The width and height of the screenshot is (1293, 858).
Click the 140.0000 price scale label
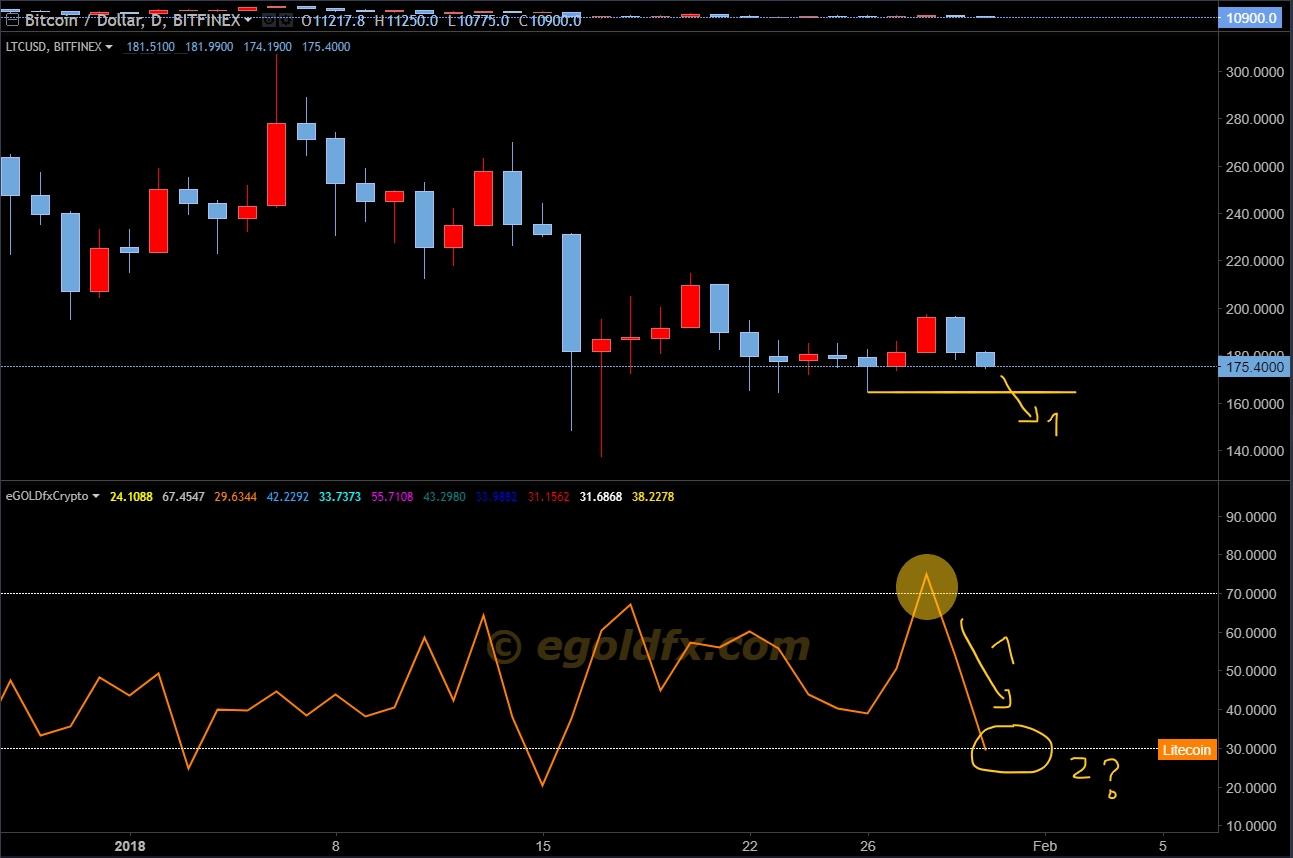point(1254,451)
